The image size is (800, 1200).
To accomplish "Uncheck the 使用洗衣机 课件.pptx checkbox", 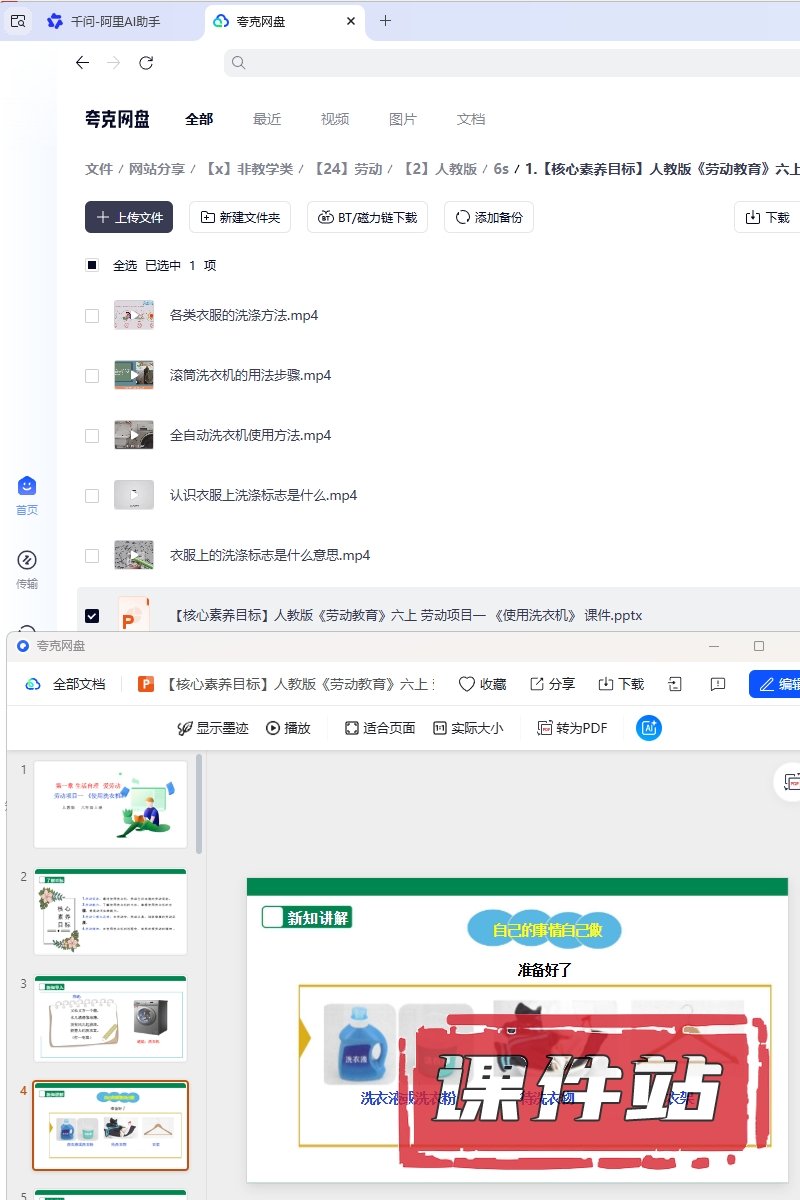I will tap(92, 616).
